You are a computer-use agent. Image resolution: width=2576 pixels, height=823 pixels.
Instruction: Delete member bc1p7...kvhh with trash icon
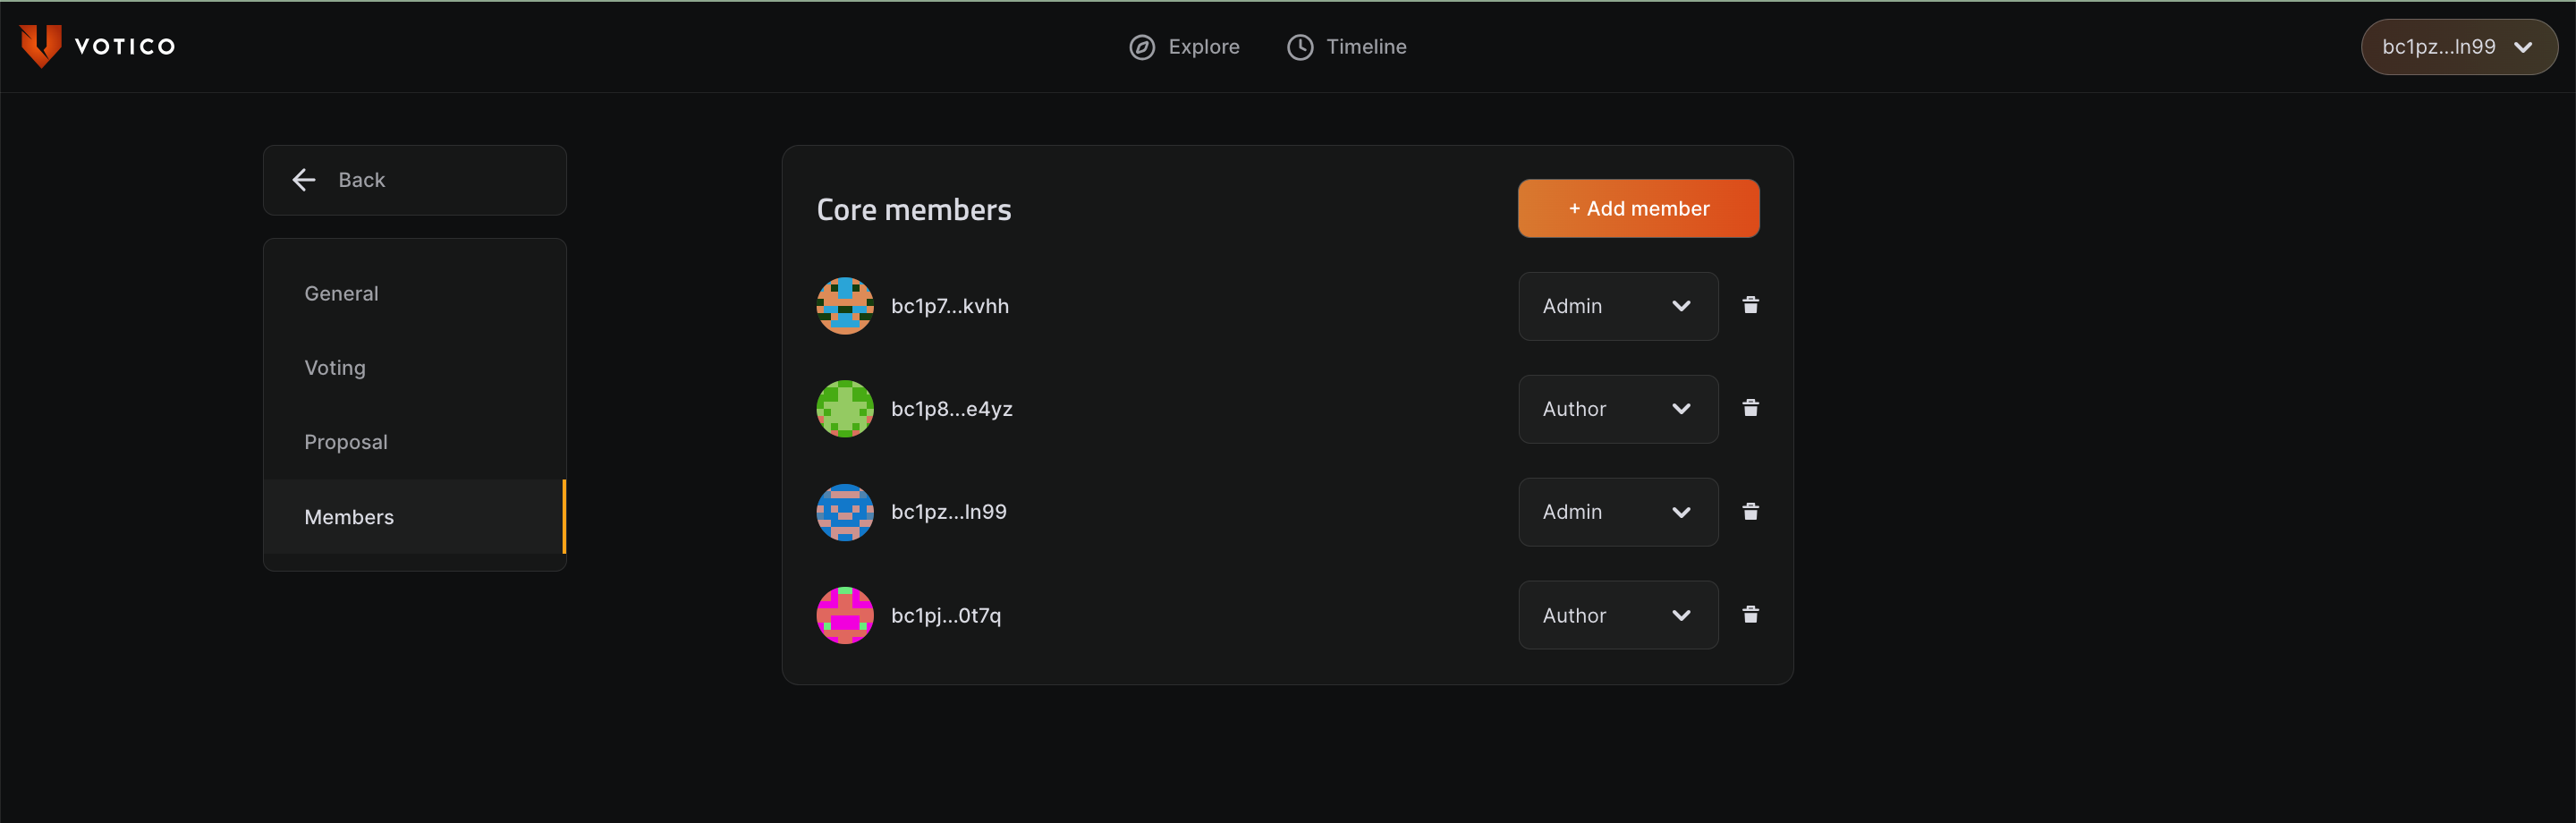click(x=1750, y=305)
